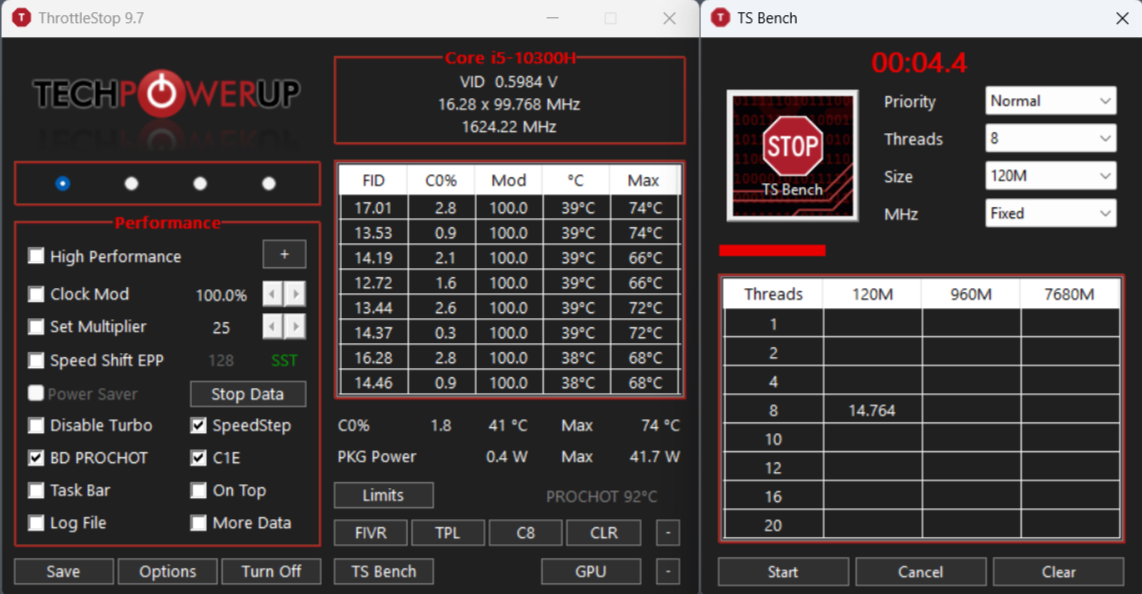Click the red benchmark progress bar
The width and height of the screenshot is (1142, 594).
pos(772,250)
